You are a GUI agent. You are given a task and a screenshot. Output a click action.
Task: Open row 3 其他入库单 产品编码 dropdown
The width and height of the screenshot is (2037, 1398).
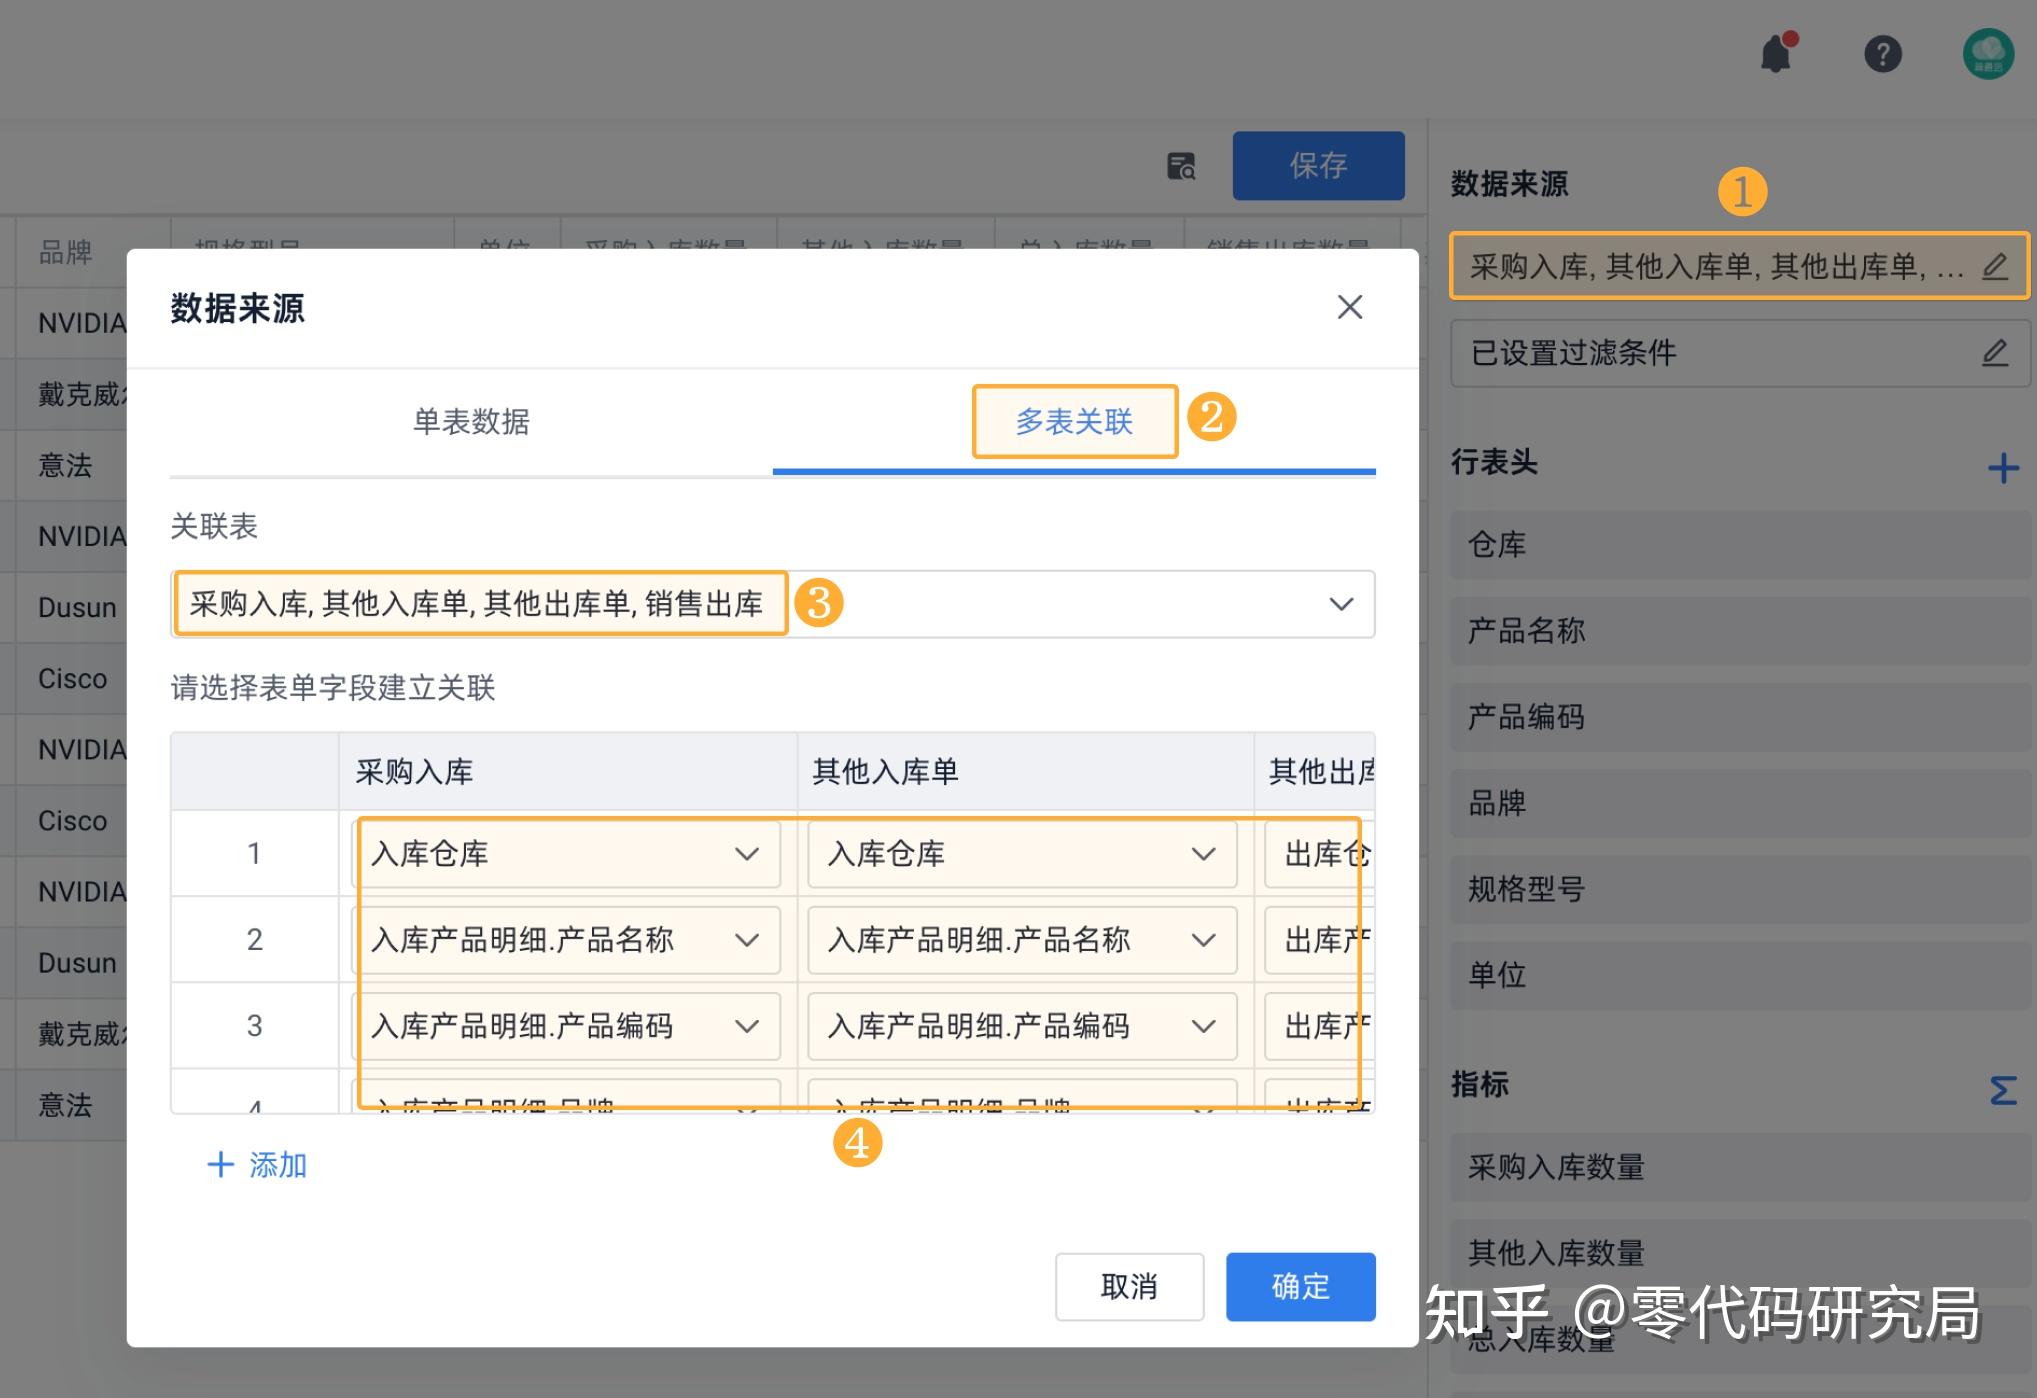tap(1022, 1026)
